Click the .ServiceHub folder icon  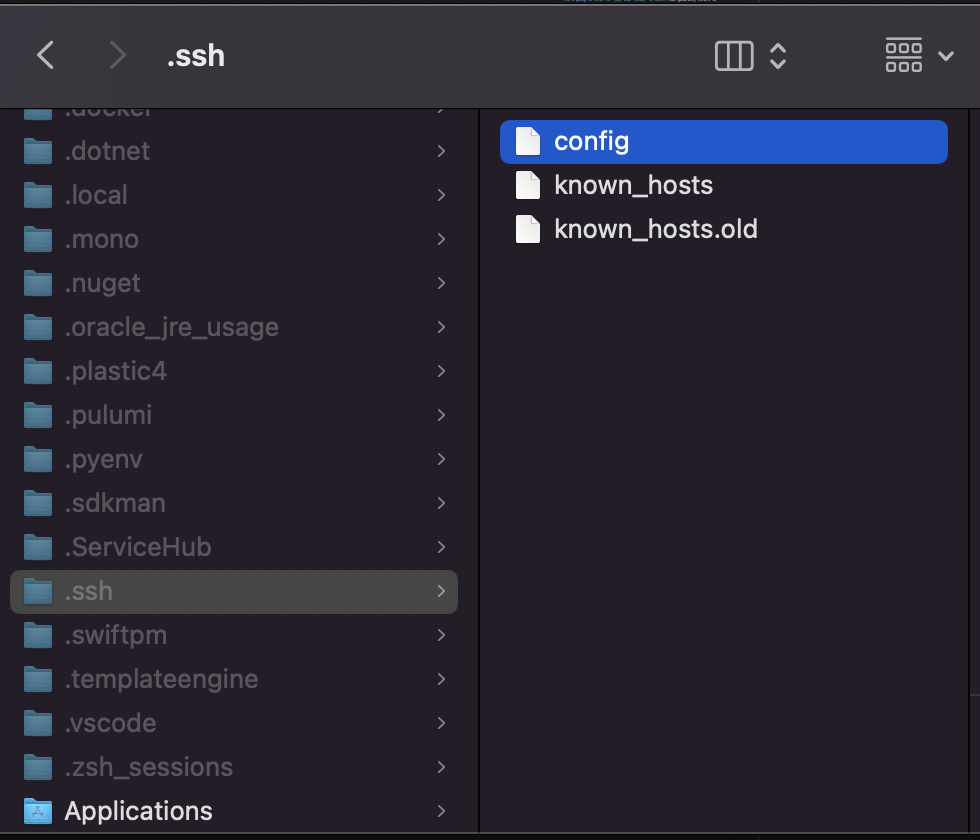click(38, 547)
